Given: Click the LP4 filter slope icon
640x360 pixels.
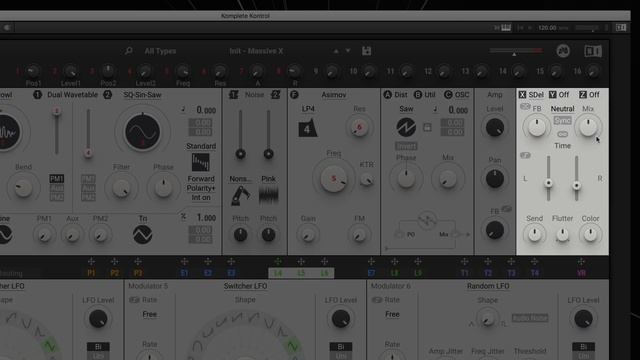Looking at the screenshot, I should [x=308, y=128].
